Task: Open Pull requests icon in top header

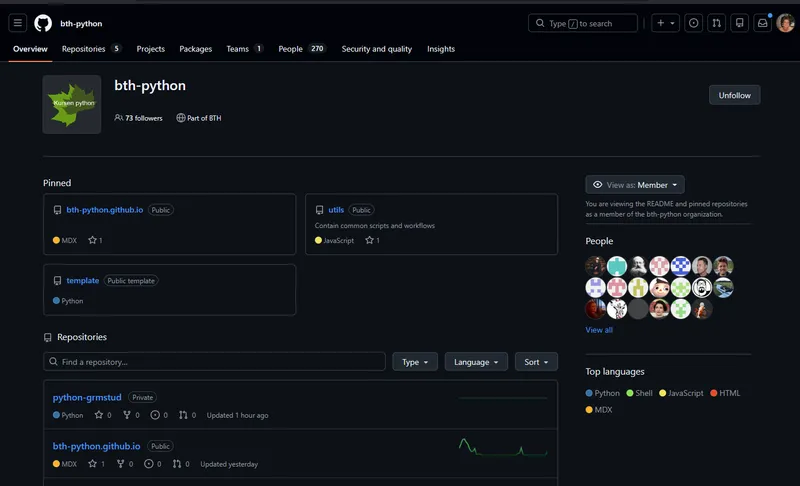Action: (x=716, y=23)
